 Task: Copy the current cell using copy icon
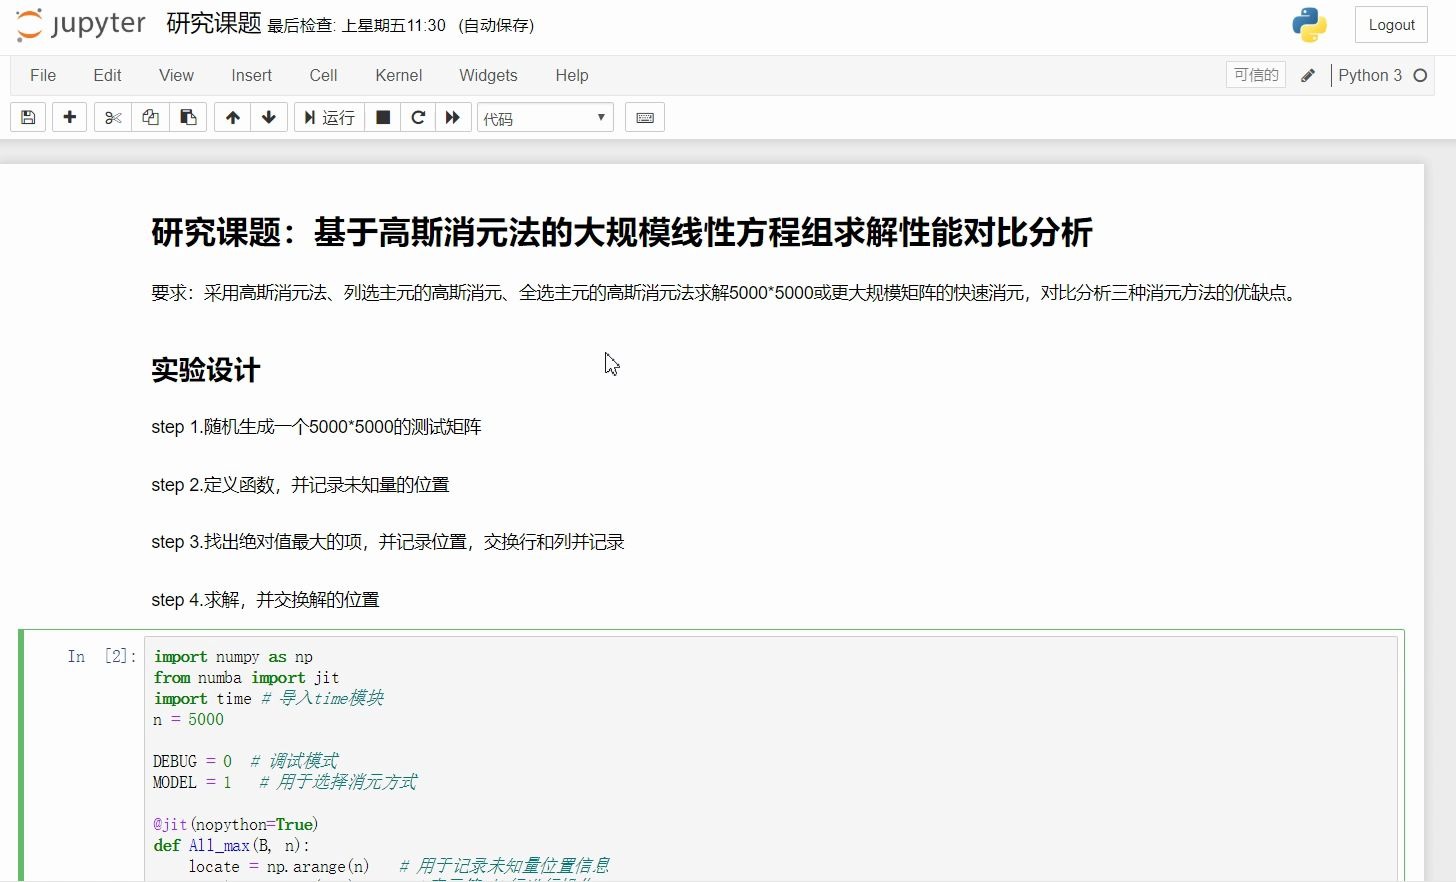click(150, 117)
